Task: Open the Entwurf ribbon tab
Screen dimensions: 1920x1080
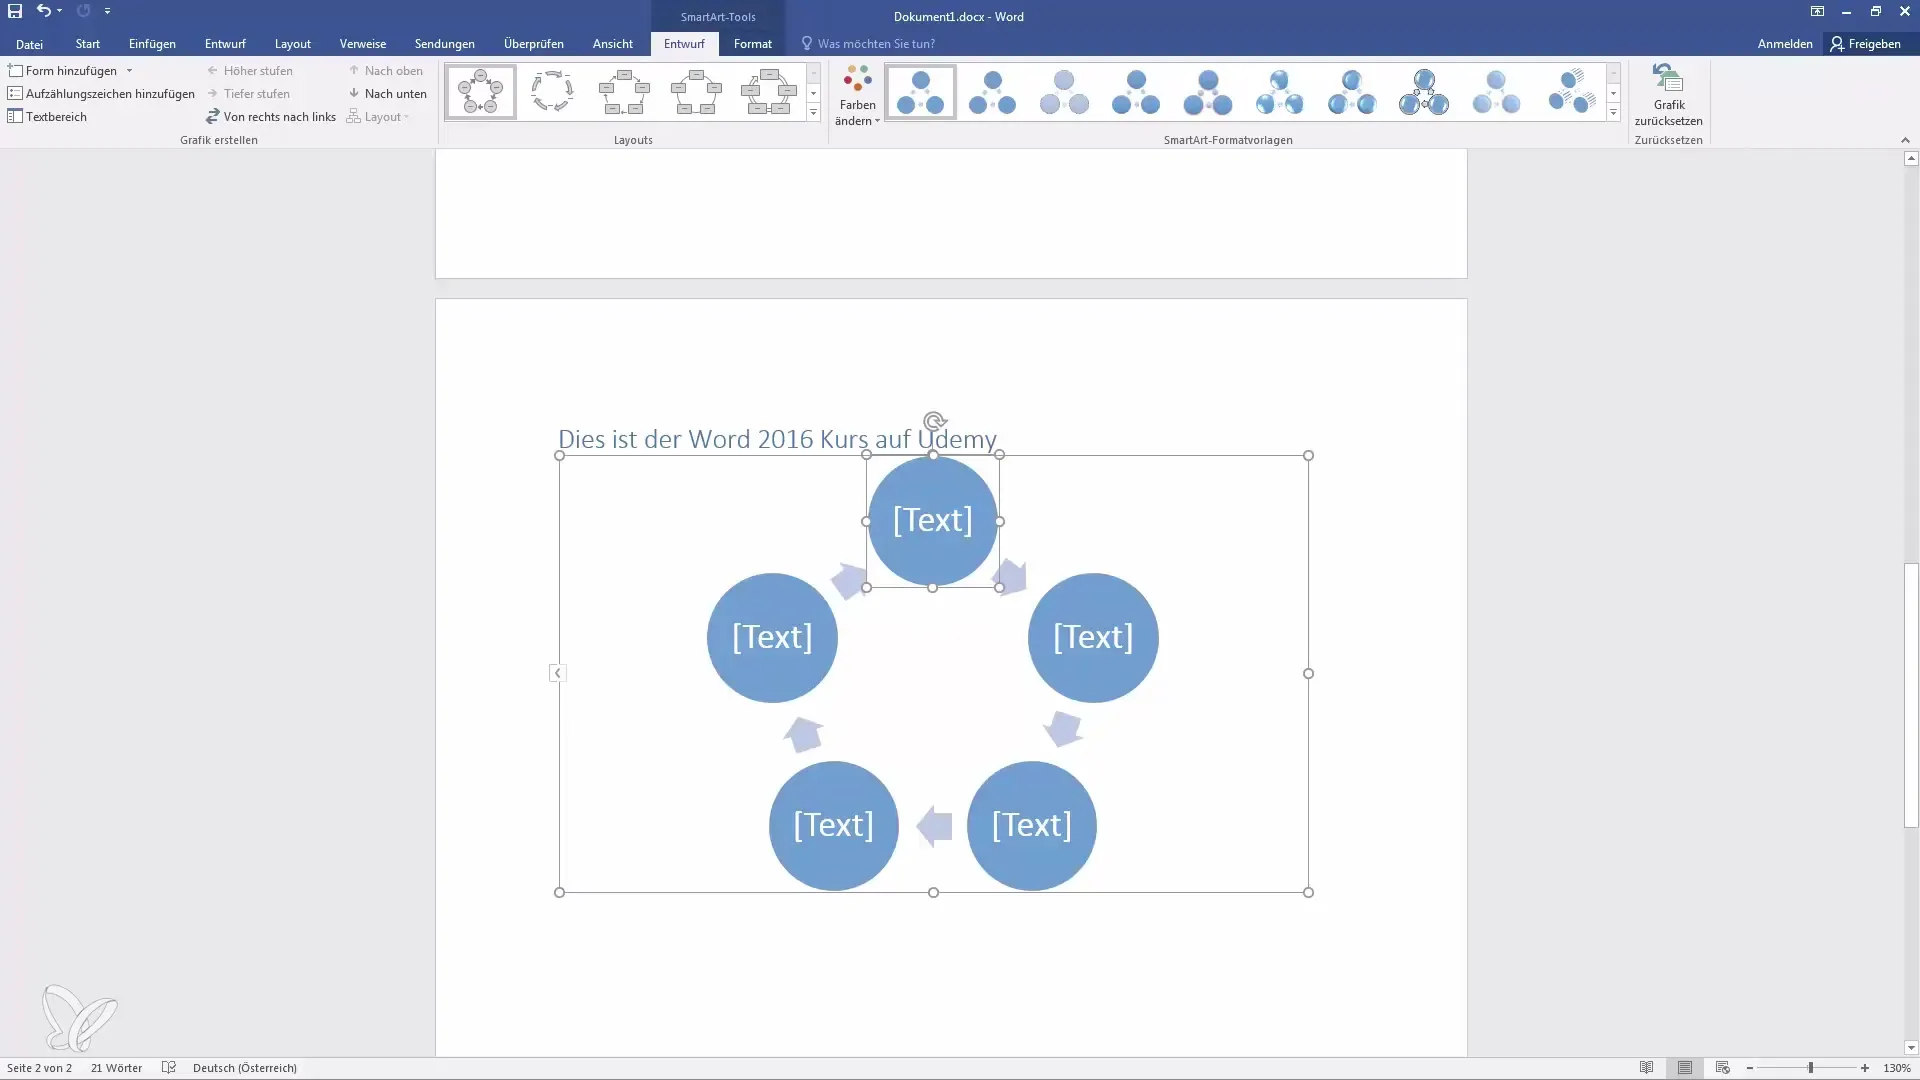Action: (224, 44)
